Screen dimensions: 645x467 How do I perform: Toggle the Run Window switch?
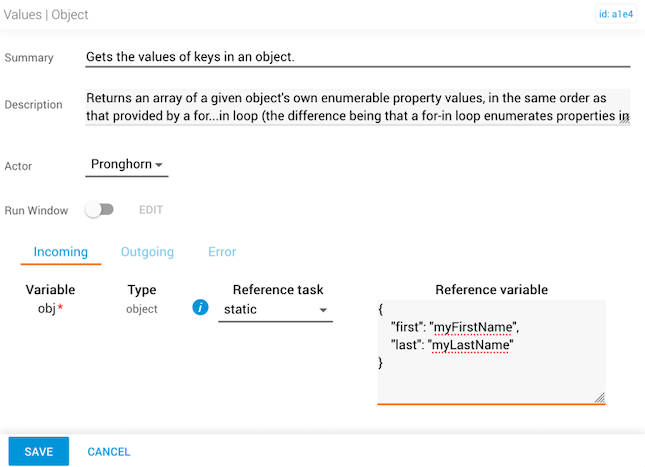99,210
